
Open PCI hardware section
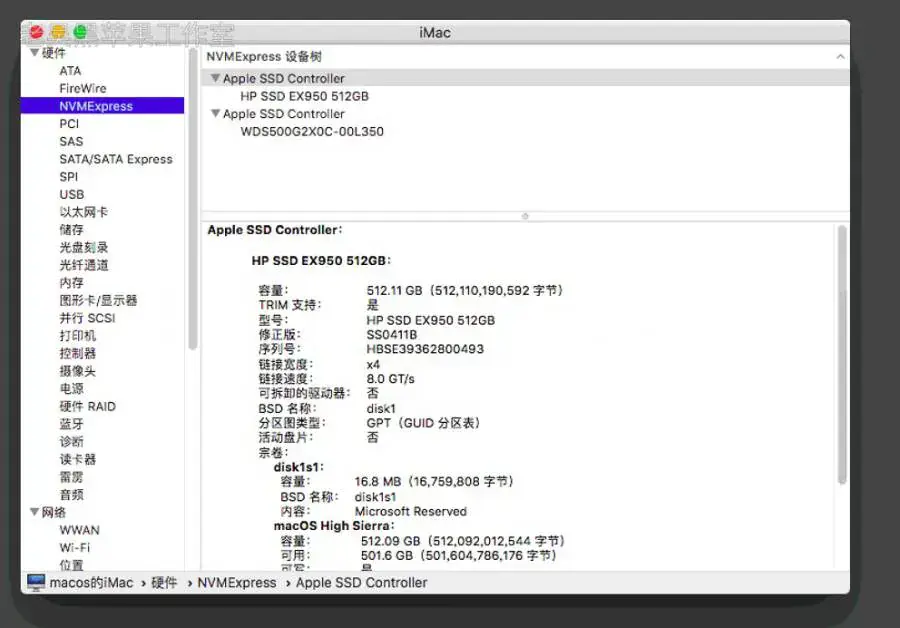69,123
